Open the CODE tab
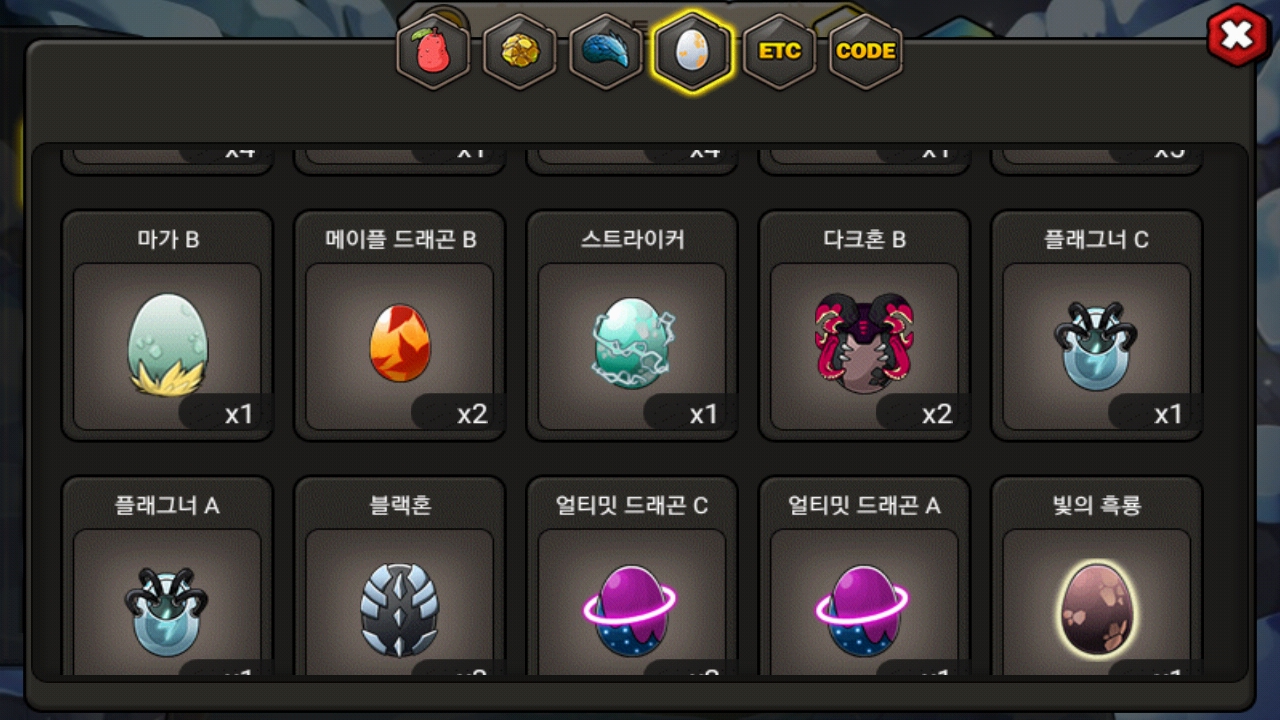Screen dimensions: 1280x720 [866, 52]
